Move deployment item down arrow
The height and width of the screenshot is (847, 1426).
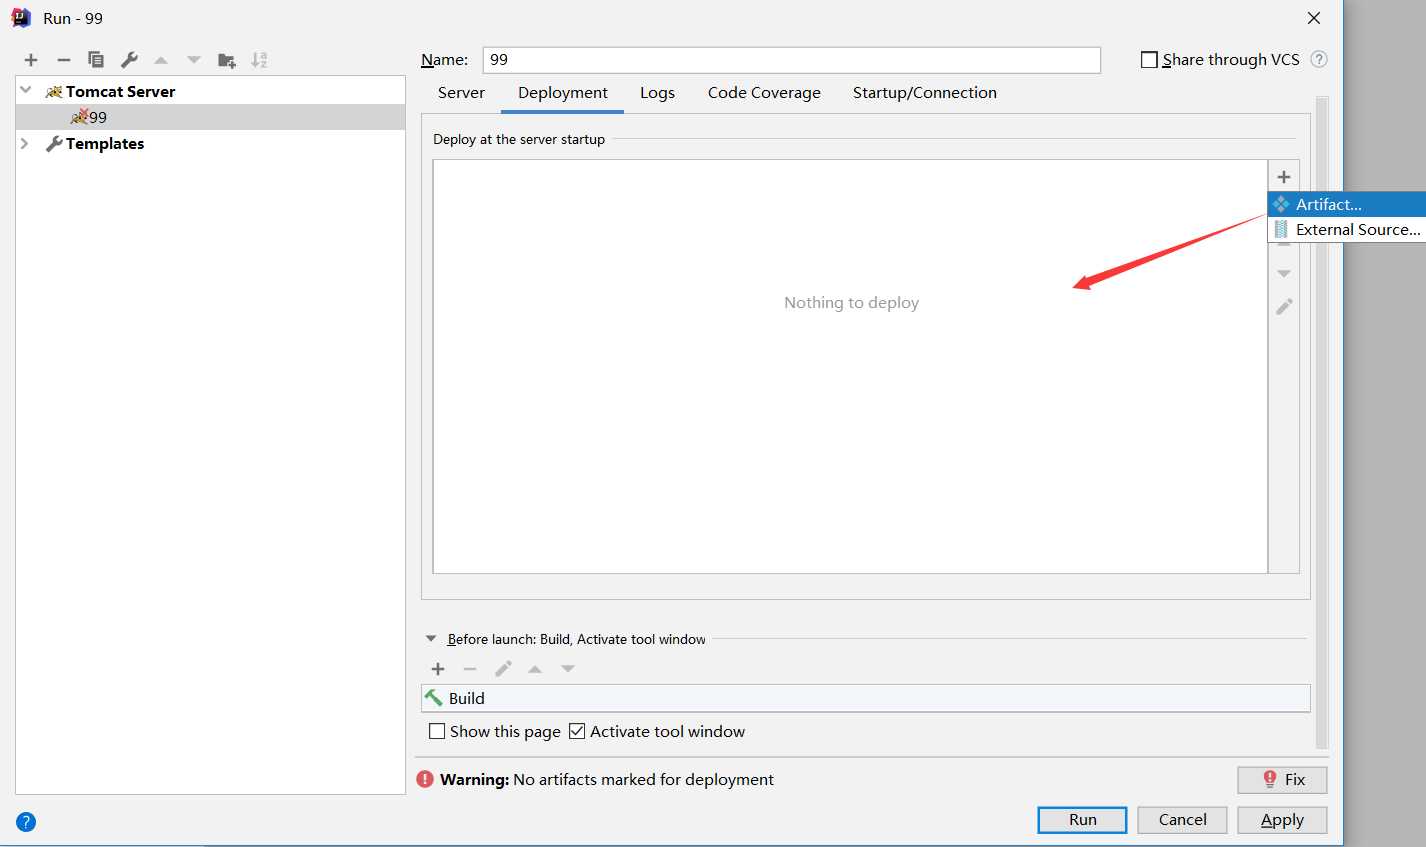click(1284, 273)
